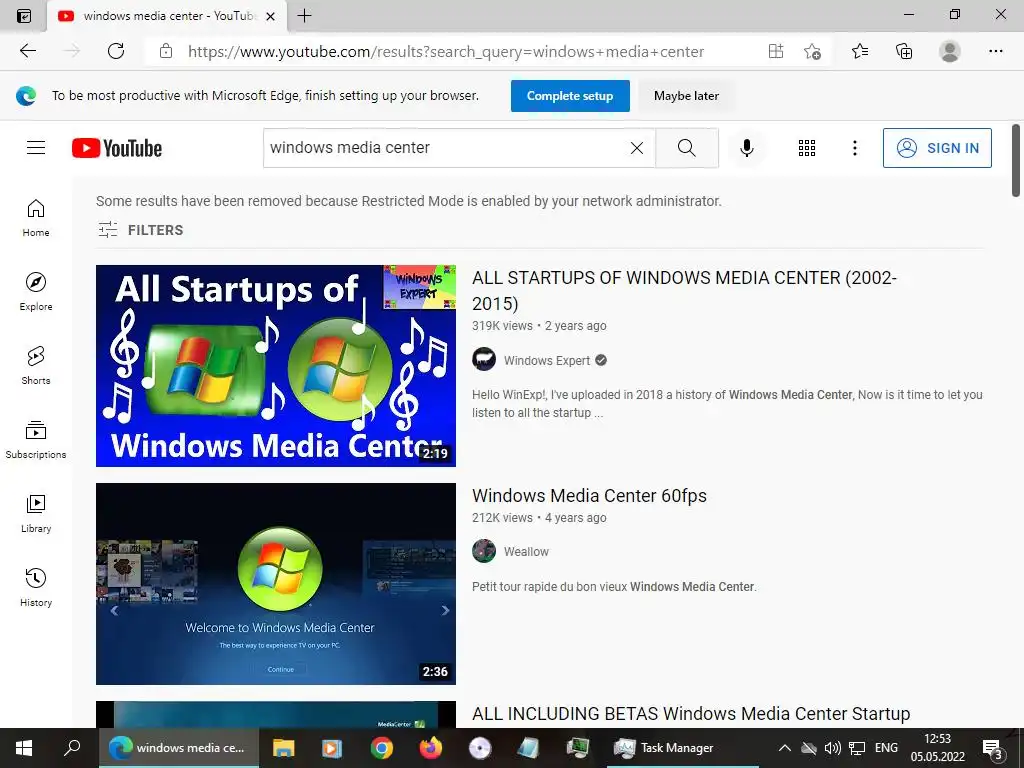The width and height of the screenshot is (1024, 768).
Task: Add this page to favorites star
Action: [x=812, y=51]
